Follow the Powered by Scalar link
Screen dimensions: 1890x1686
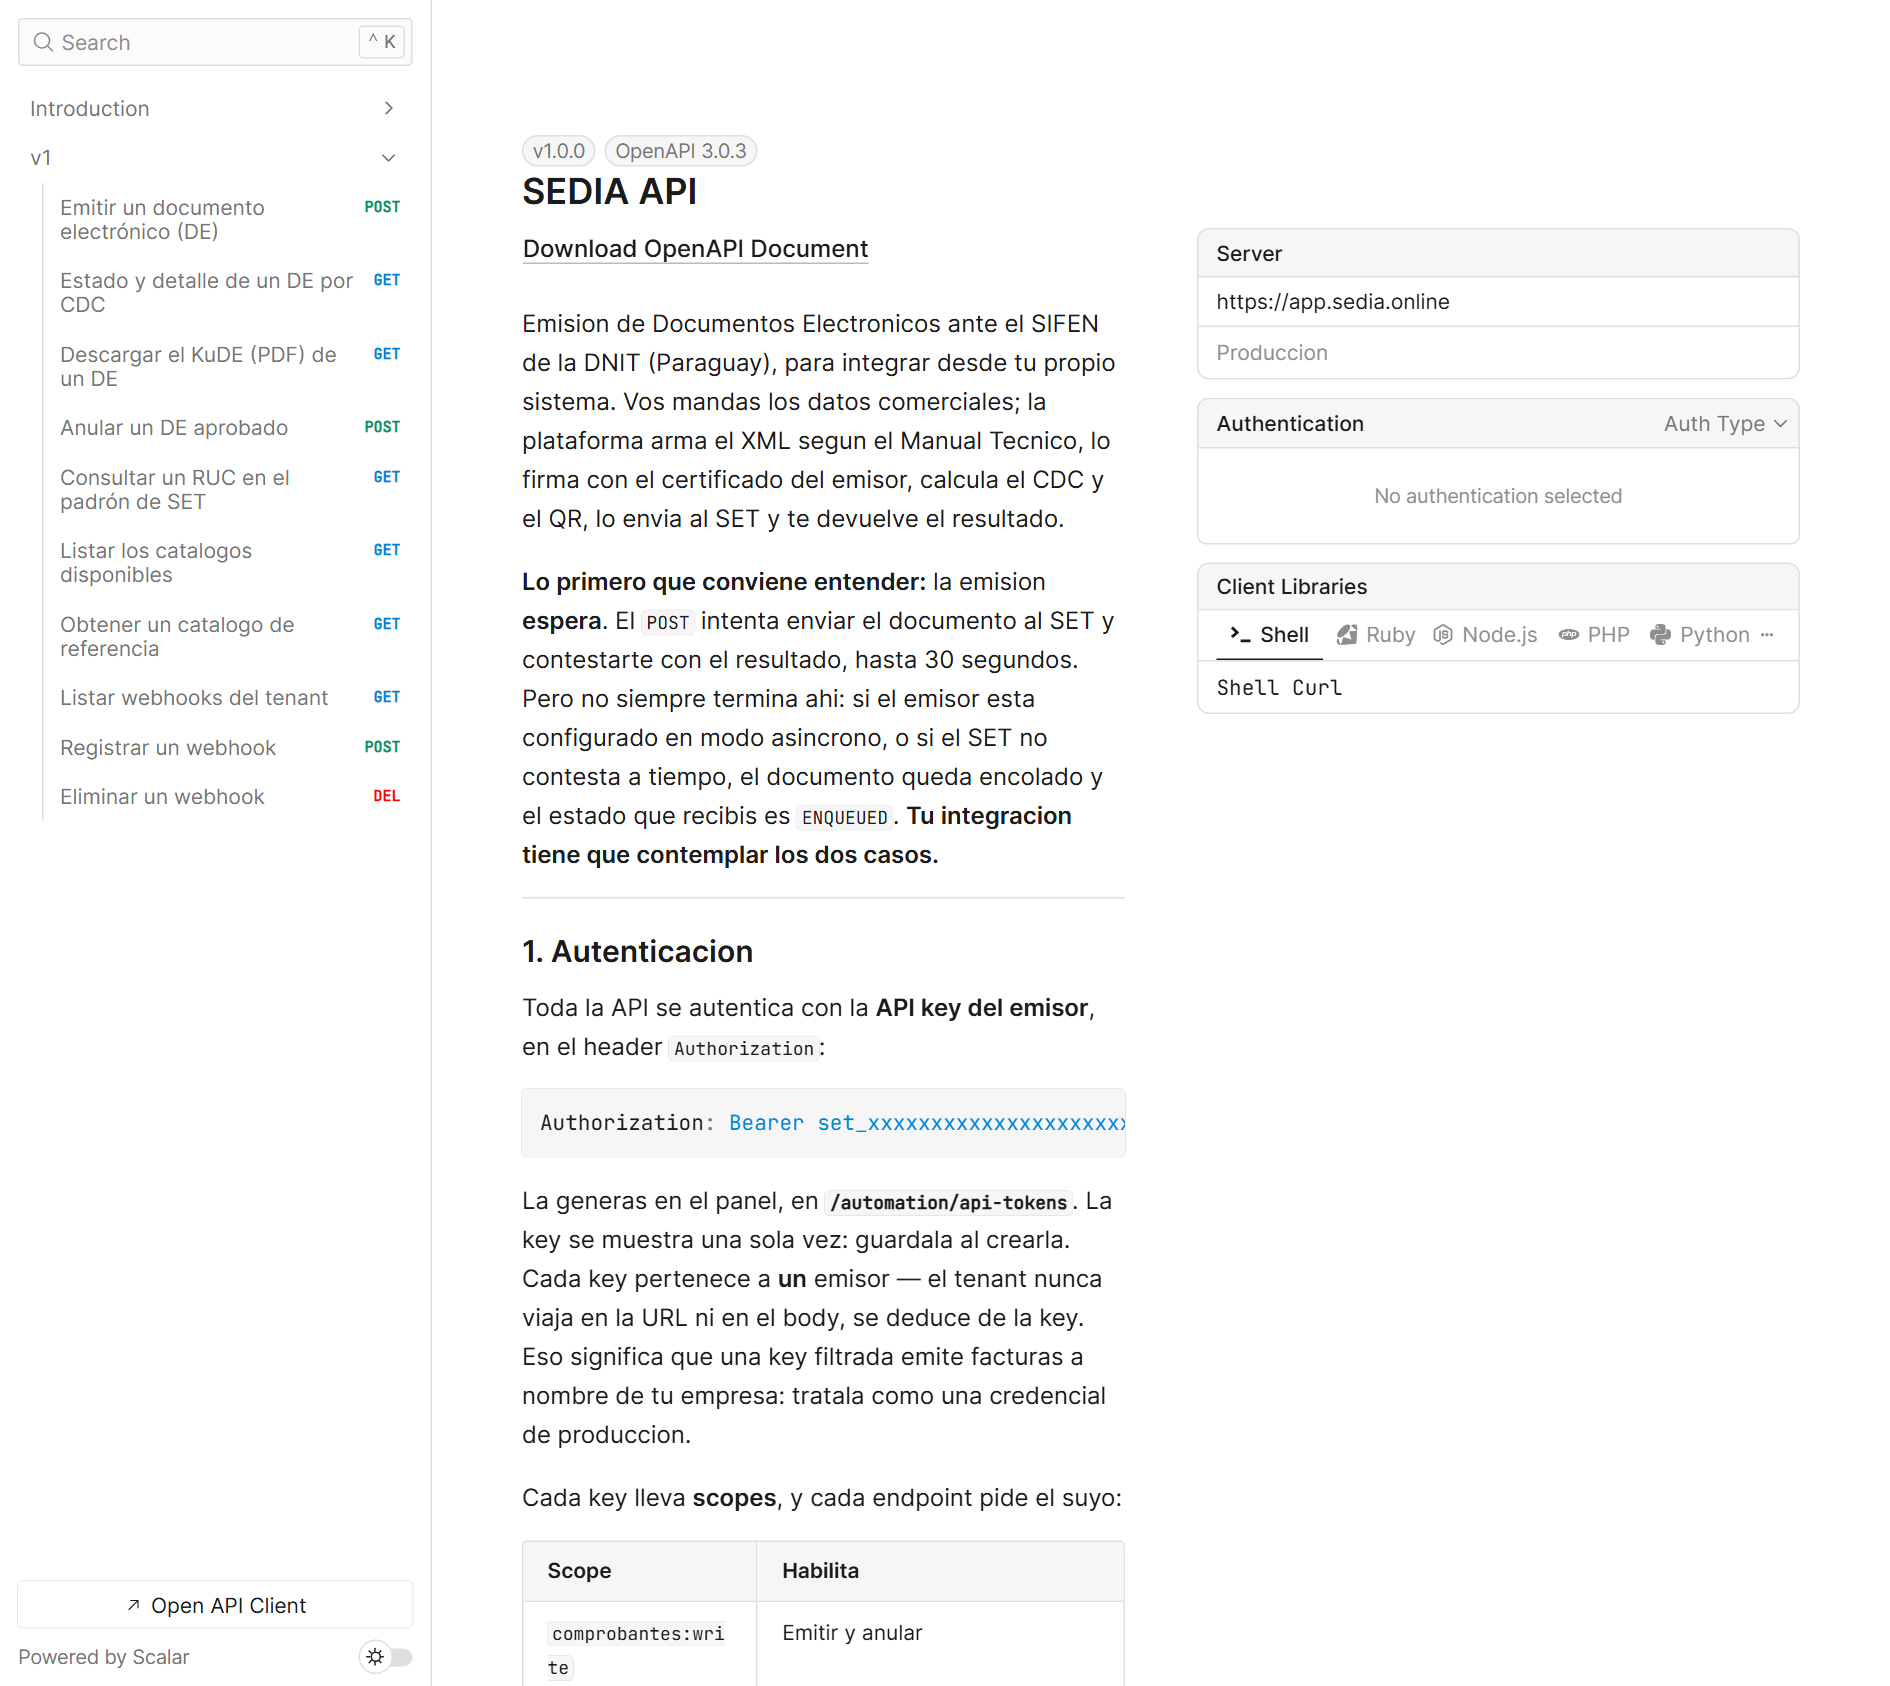pos(104,1657)
